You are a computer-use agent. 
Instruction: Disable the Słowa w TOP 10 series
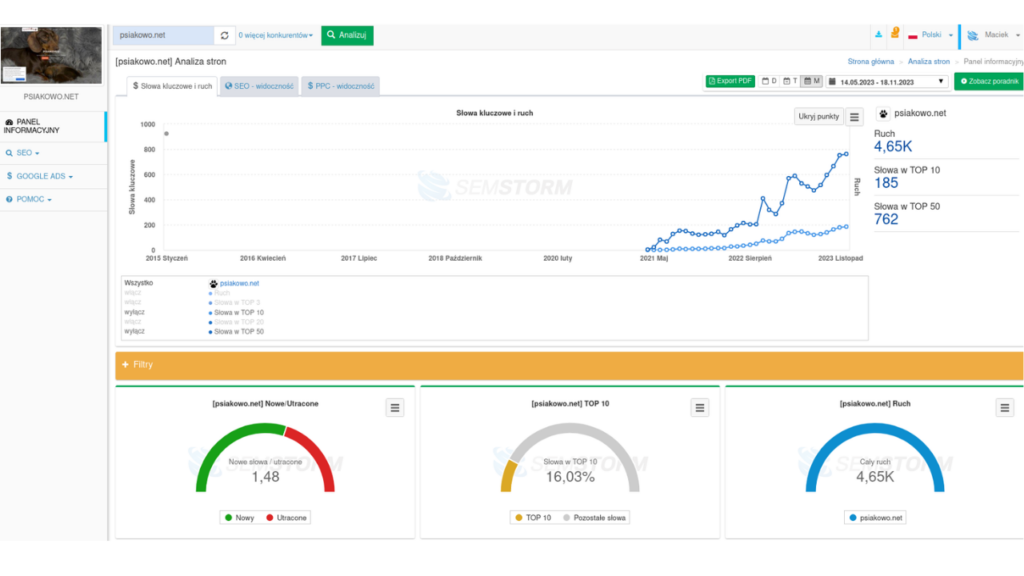click(135, 312)
